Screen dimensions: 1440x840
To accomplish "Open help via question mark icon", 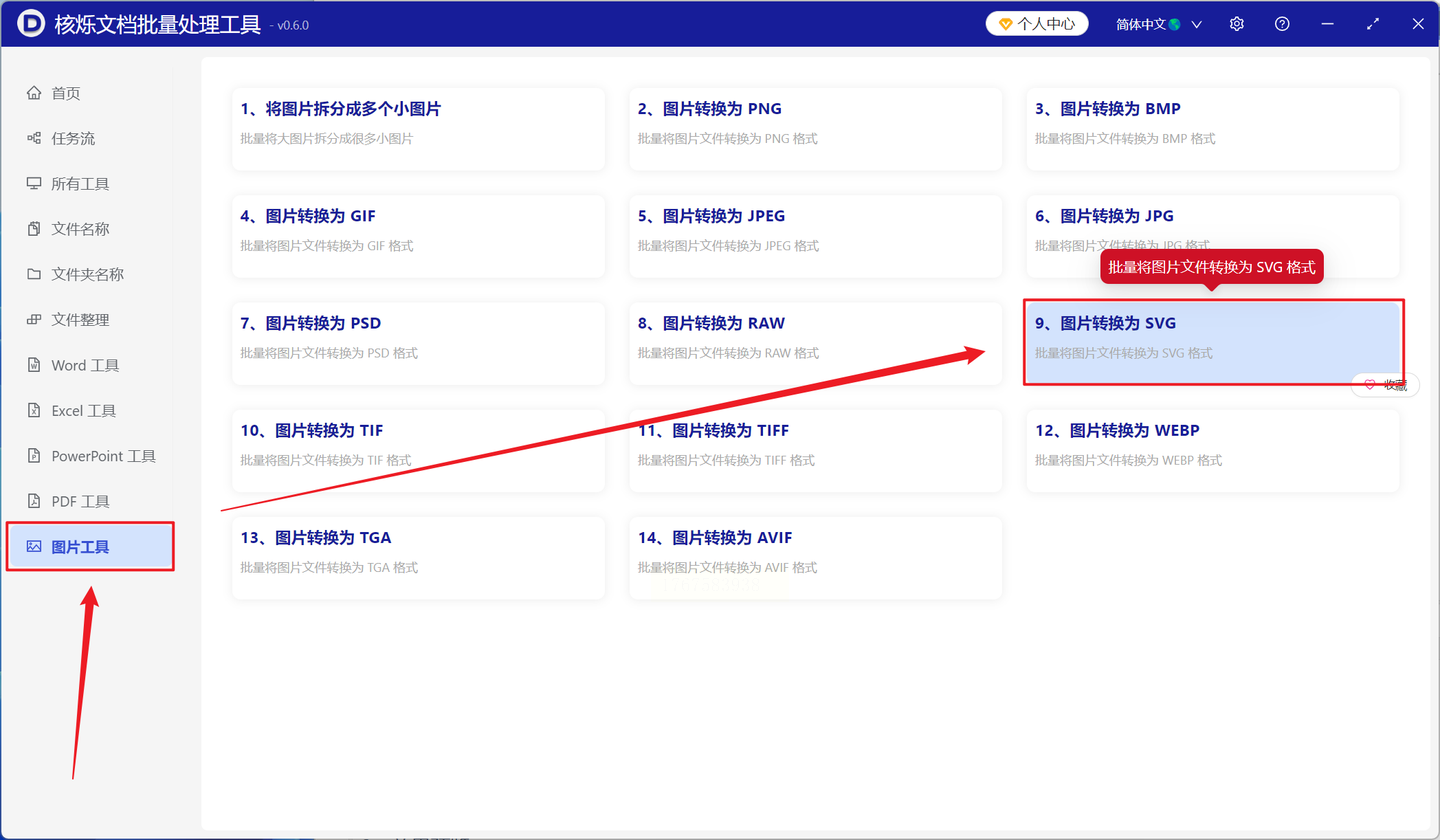I will pos(1282,24).
